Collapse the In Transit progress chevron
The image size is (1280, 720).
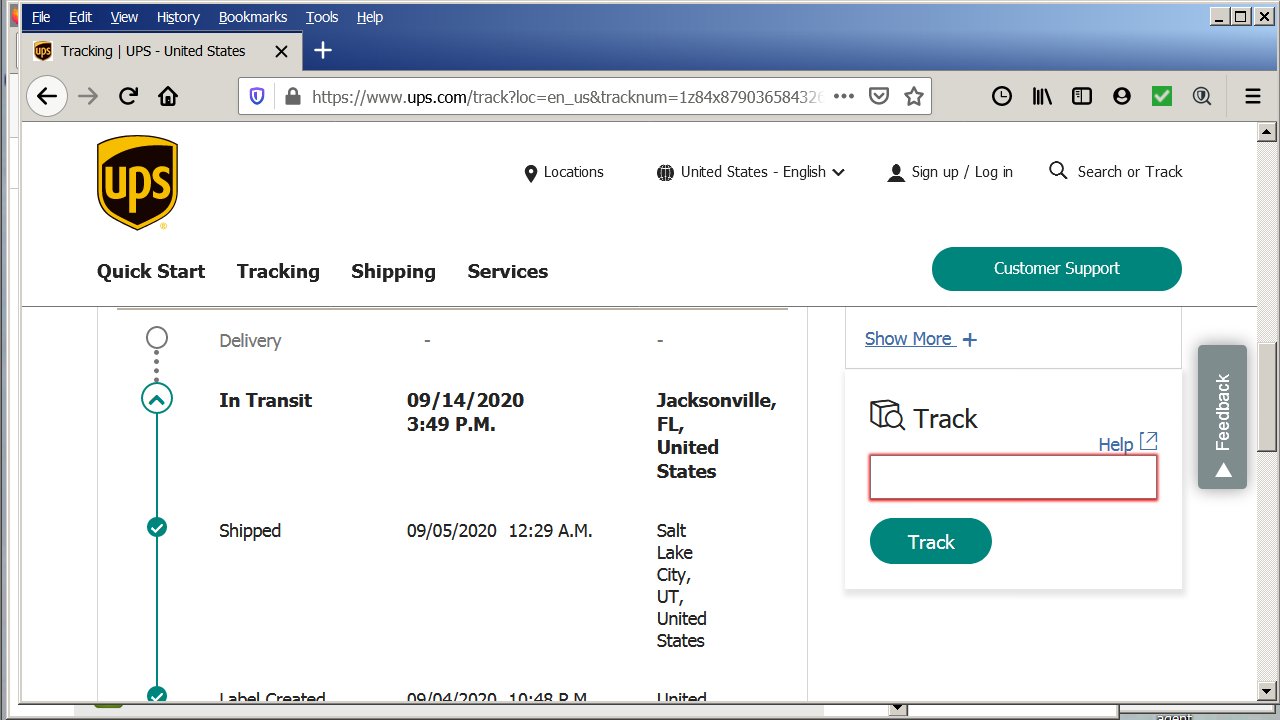[x=157, y=399]
